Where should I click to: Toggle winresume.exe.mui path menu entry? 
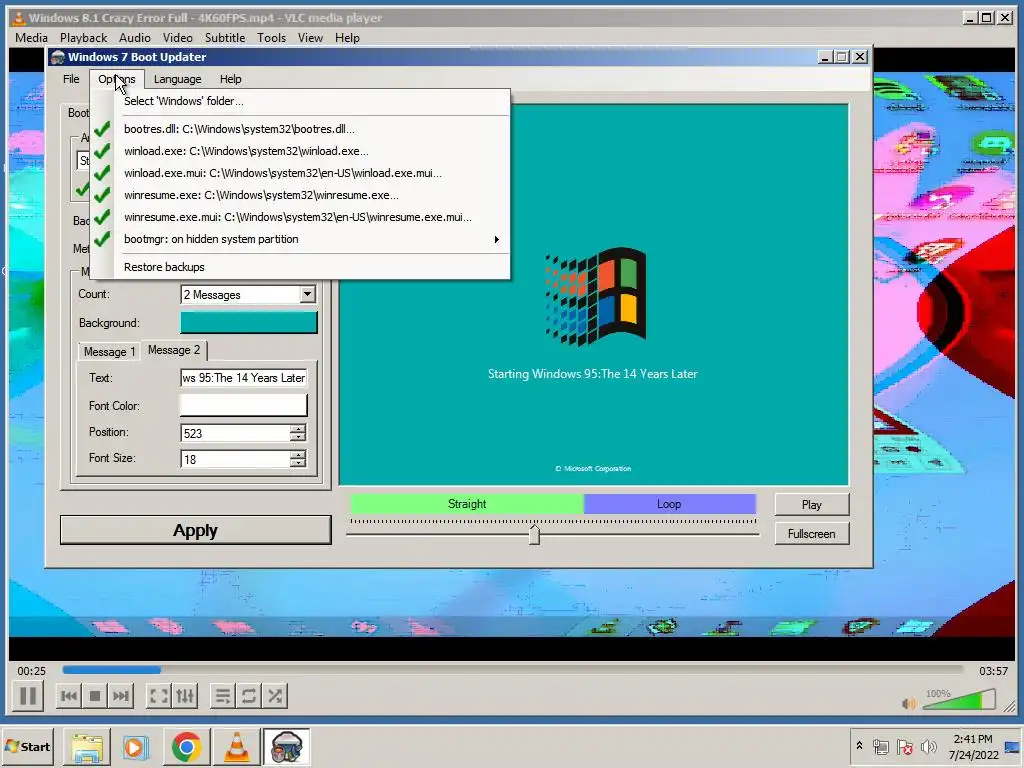click(x=300, y=217)
